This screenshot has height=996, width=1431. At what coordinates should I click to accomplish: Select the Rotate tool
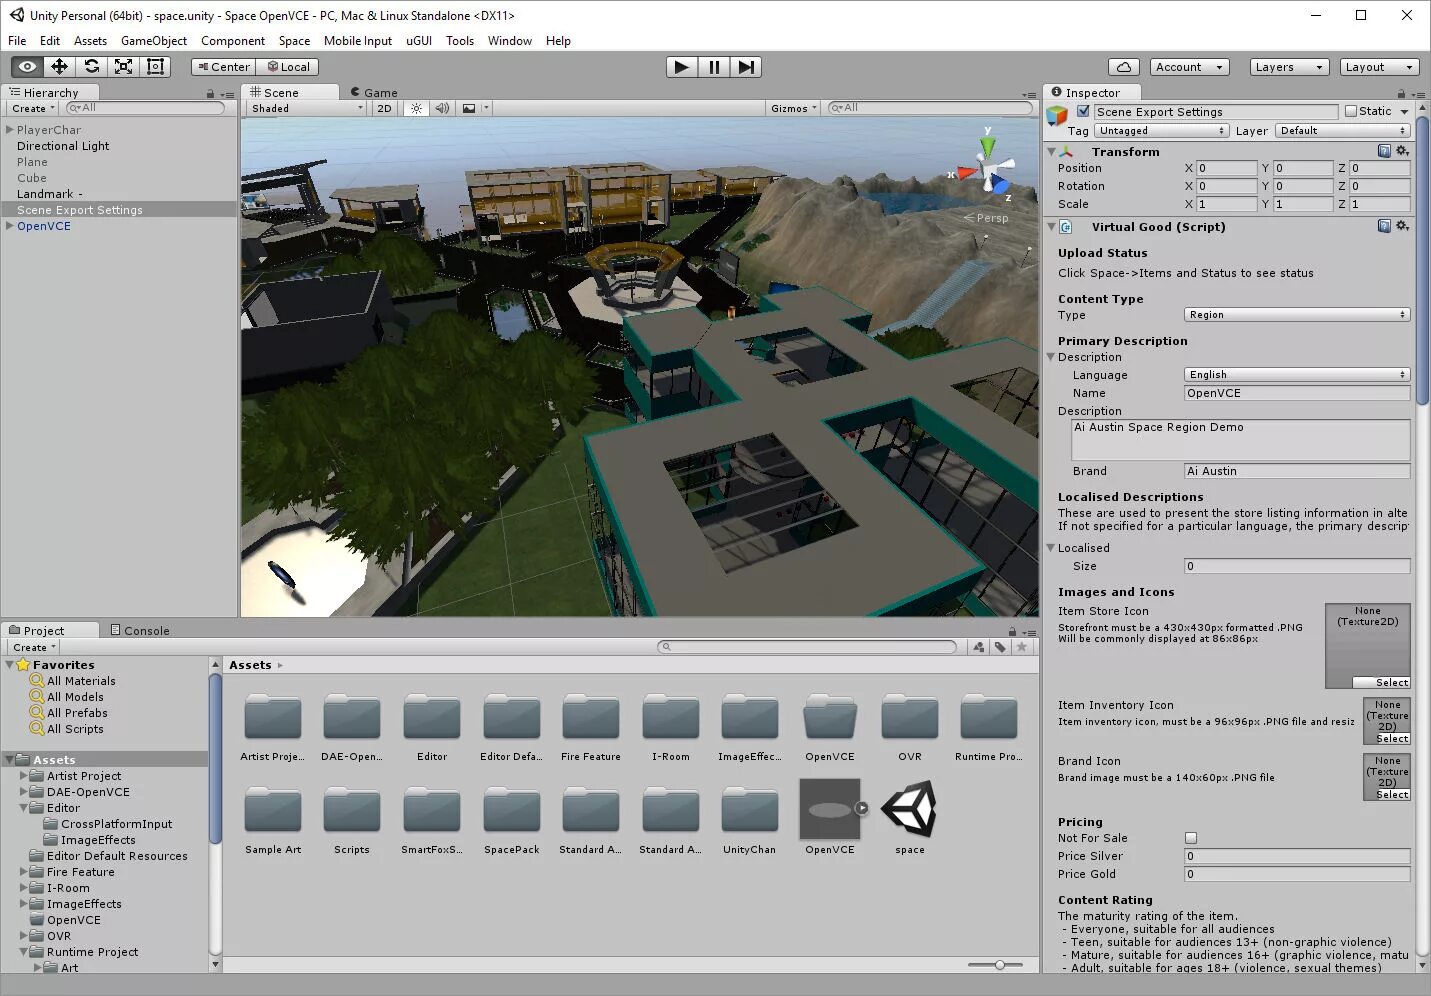(91, 67)
